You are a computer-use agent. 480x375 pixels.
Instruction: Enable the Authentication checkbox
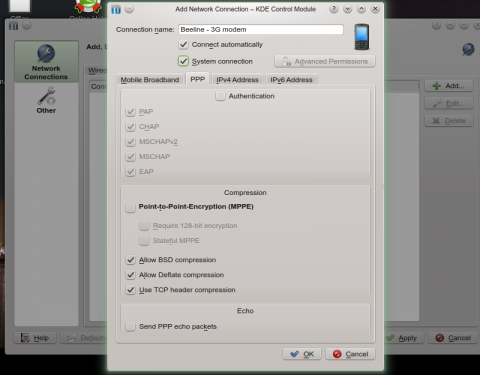pyautogui.click(x=220, y=96)
